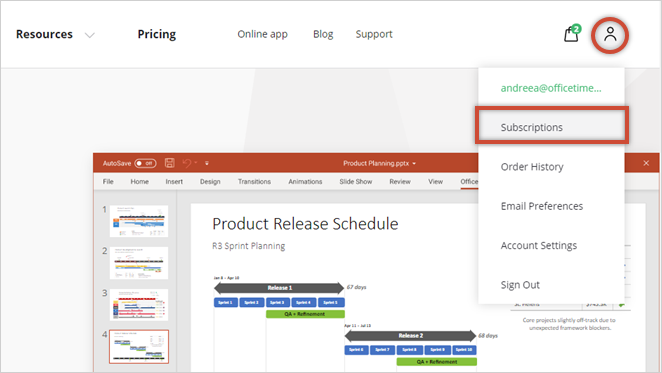
Task: Select slide 2 thumbnail
Action: [x=139, y=263]
